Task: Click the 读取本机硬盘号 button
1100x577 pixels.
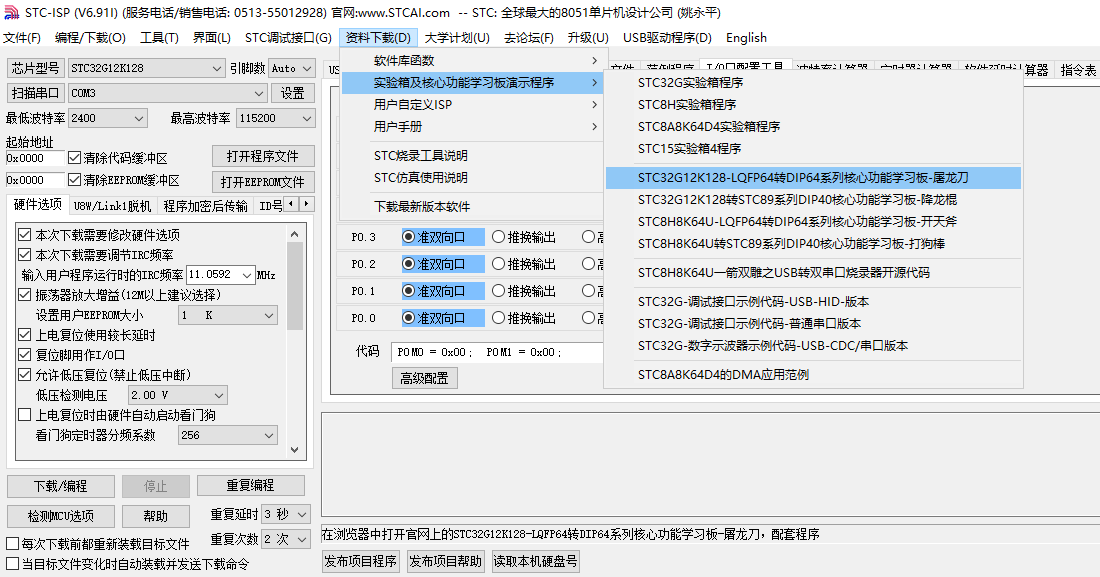Action: point(535,562)
